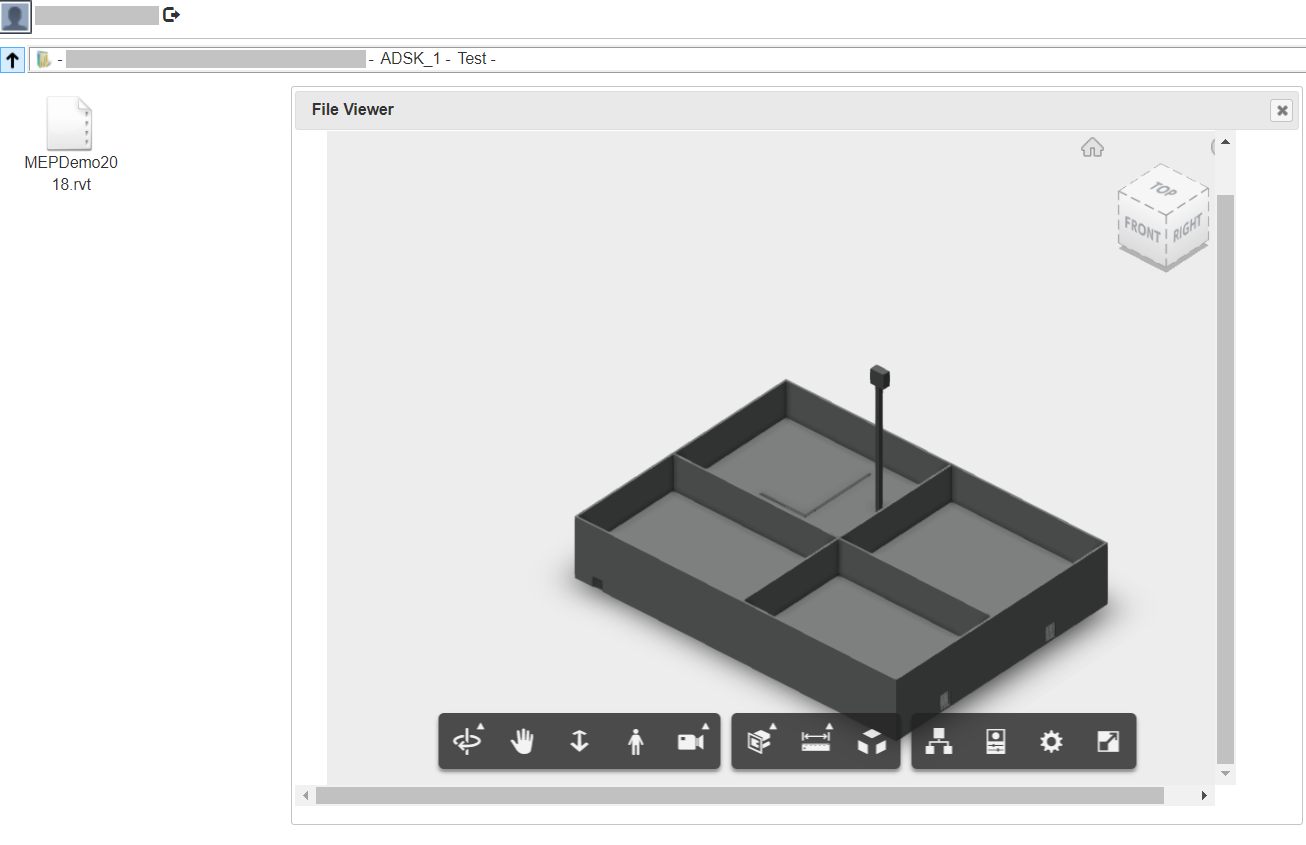Screen dimensions: 1306x845
Task: Click the scroll right arrow in viewer
Action: 1204,795
